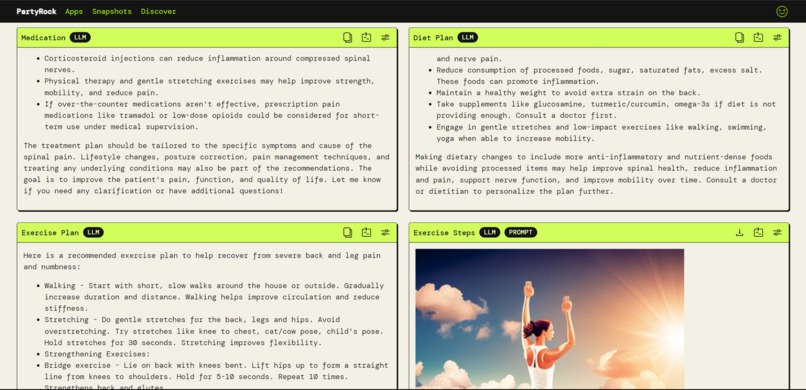806x390 pixels.
Task: Open the Snapshots navigation item
Action: 112,11
